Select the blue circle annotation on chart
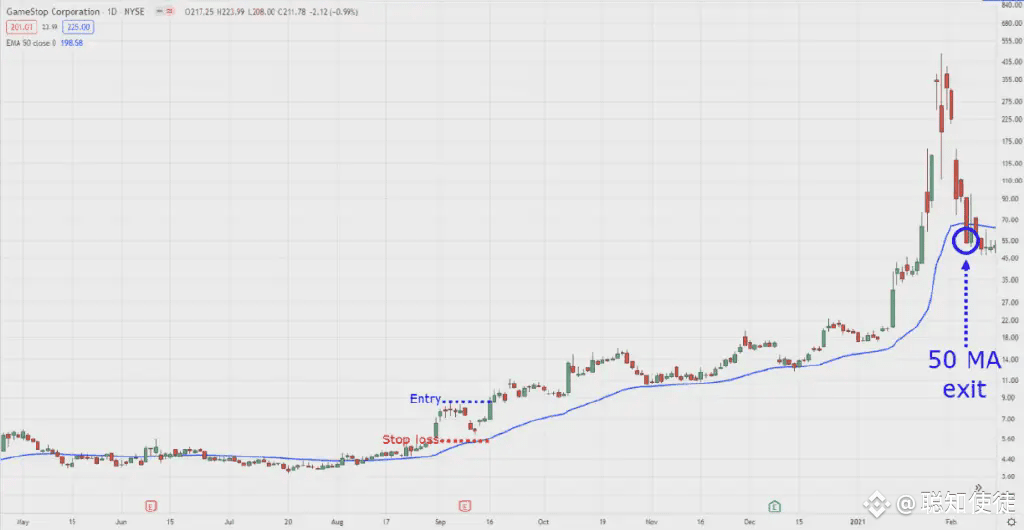 pyautogui.click(x=967, y=241)
